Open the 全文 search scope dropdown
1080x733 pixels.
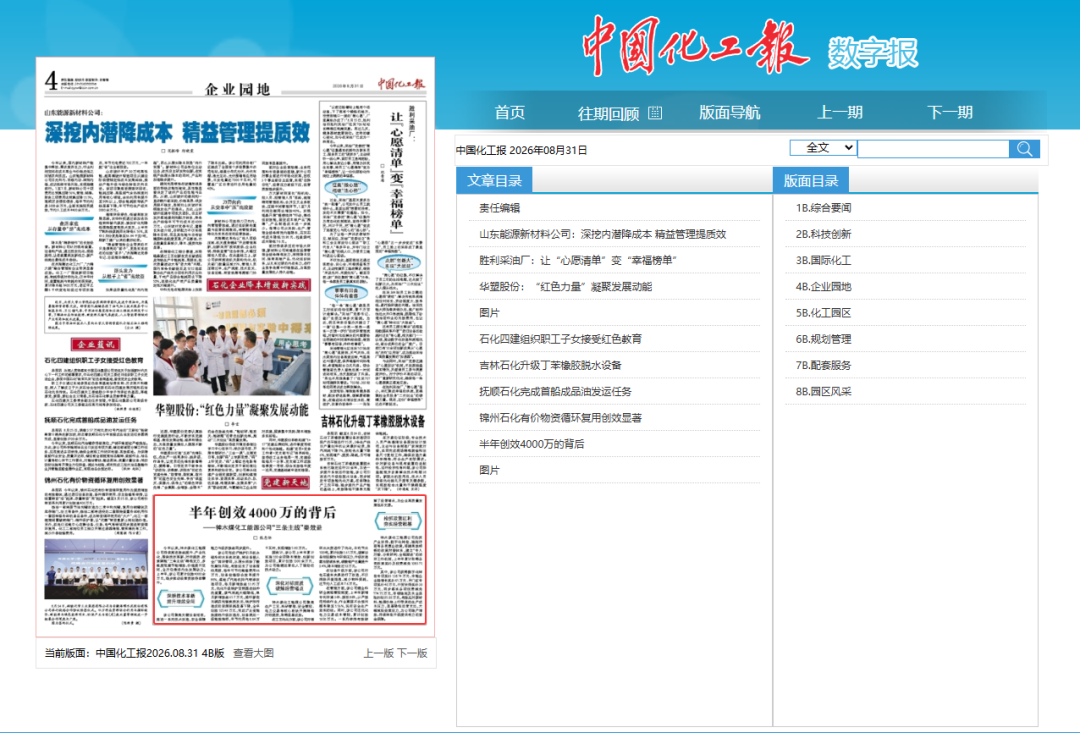click(x=822, y=147)
